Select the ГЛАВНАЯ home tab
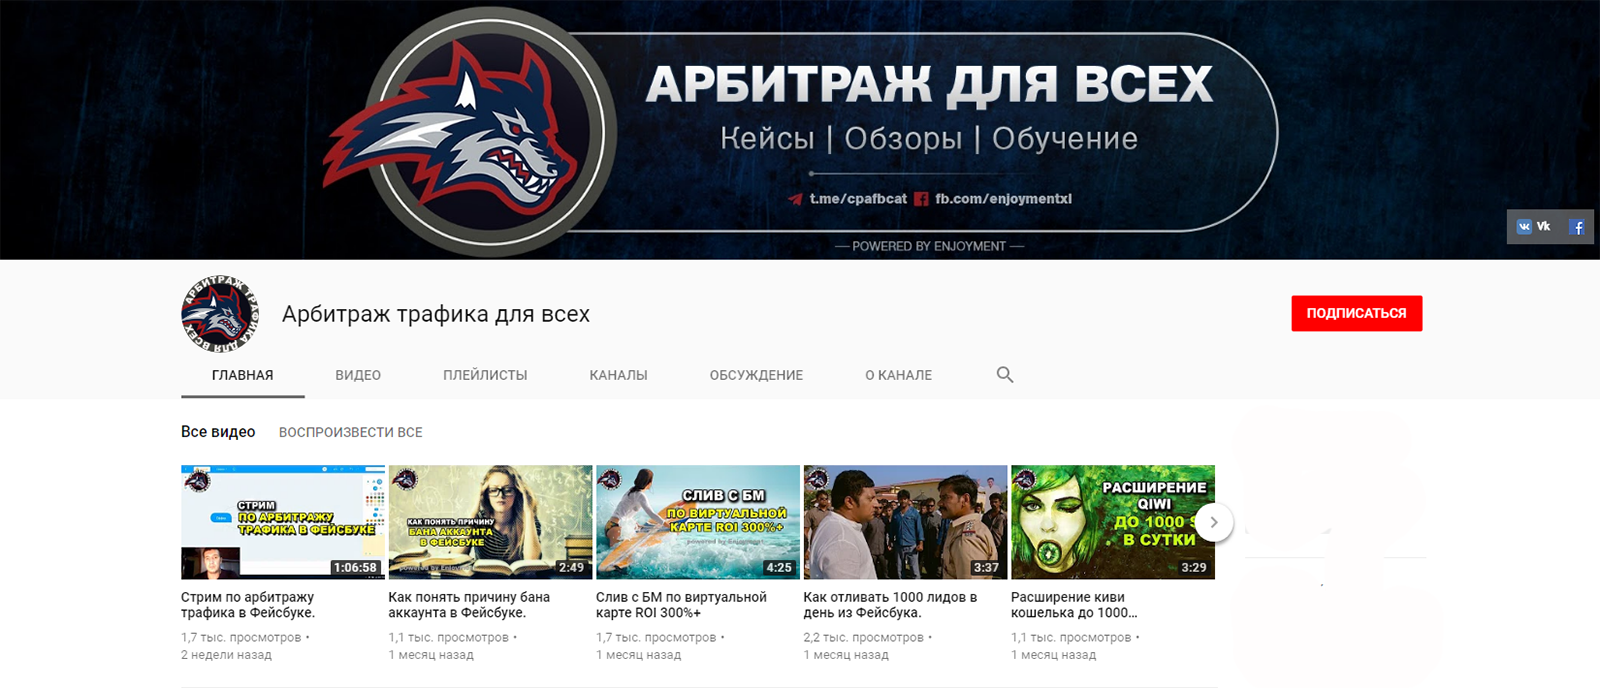 [242, 375]
